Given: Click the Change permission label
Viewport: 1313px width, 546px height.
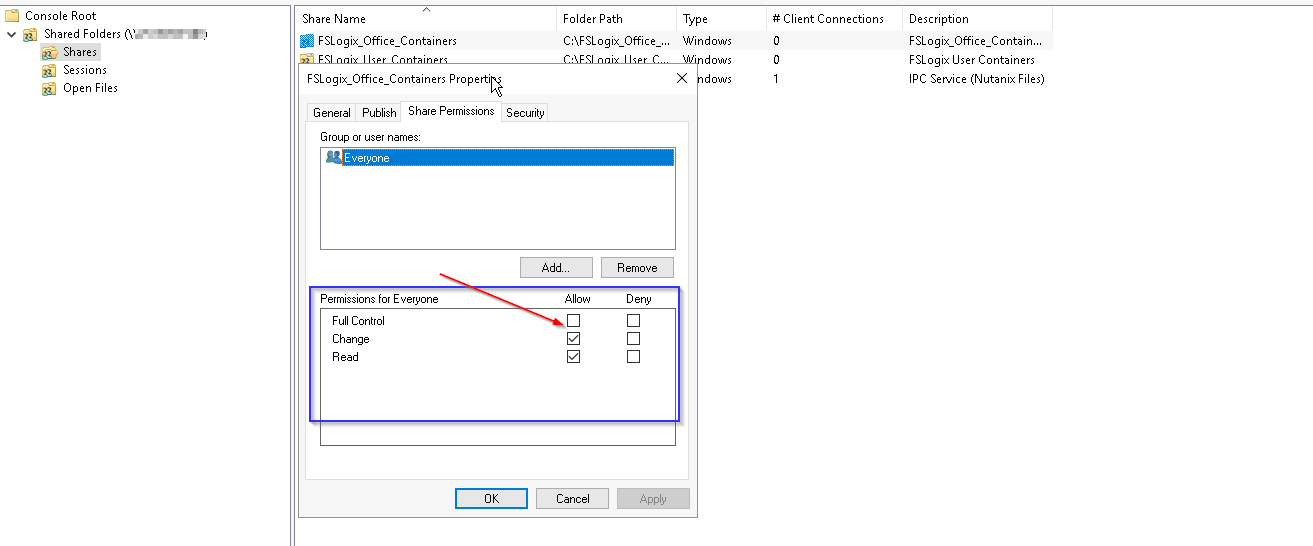Looking at the screenshot, I should pos(351,339).
